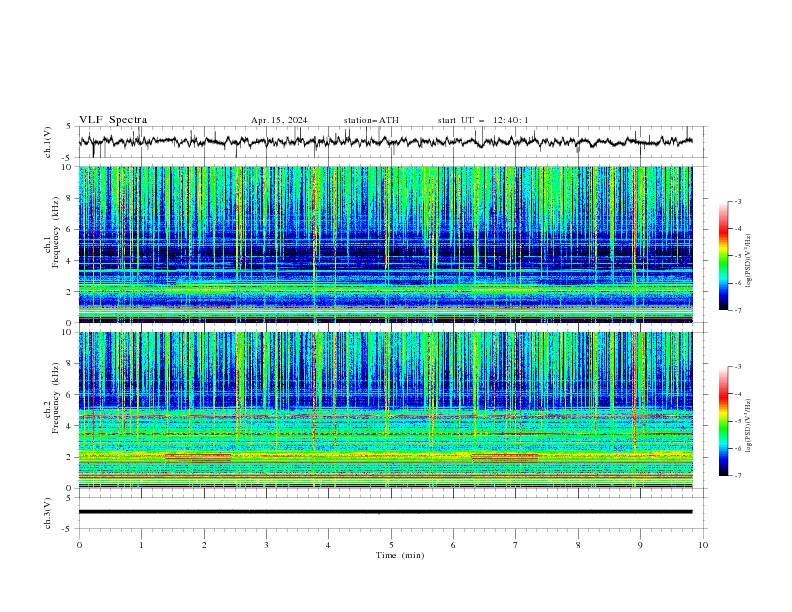The image size is (792, 612).
Task: Click the time axis tick label "10"
Action: click(x=703, y=545)
